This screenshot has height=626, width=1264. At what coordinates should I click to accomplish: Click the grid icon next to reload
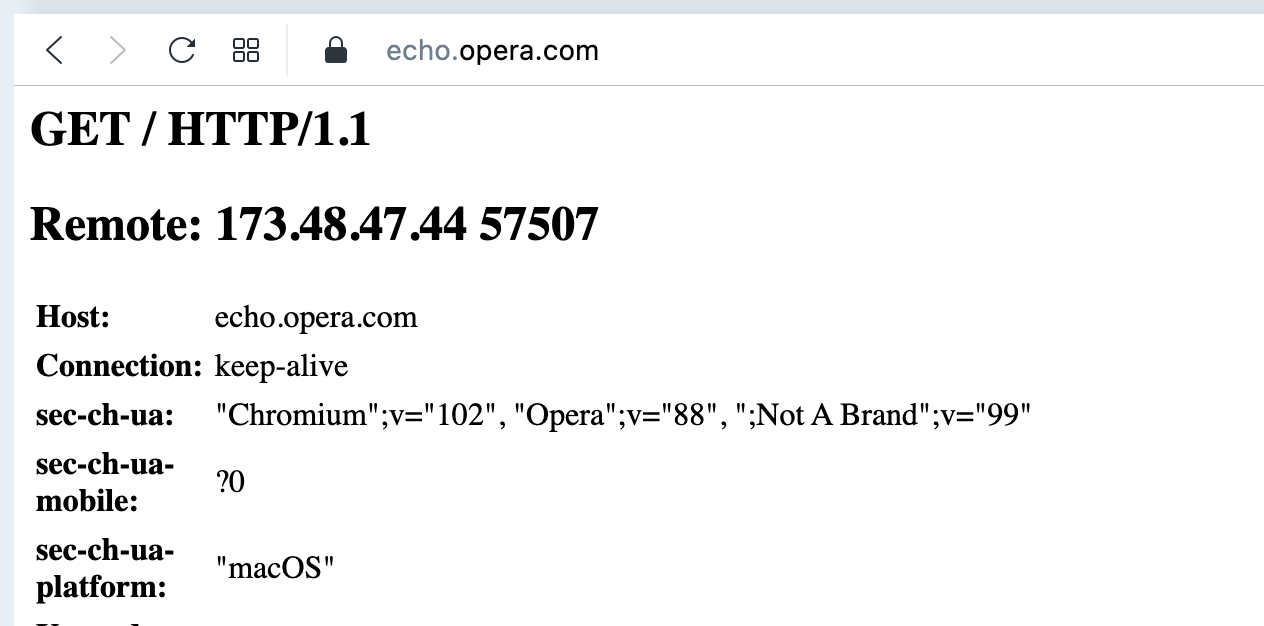point(245,50)
